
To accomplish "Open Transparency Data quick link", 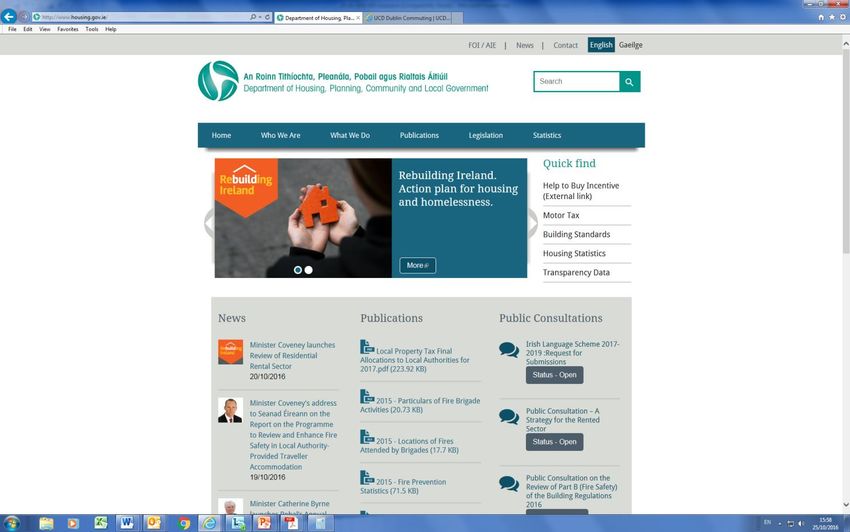I will coord(576,272).
